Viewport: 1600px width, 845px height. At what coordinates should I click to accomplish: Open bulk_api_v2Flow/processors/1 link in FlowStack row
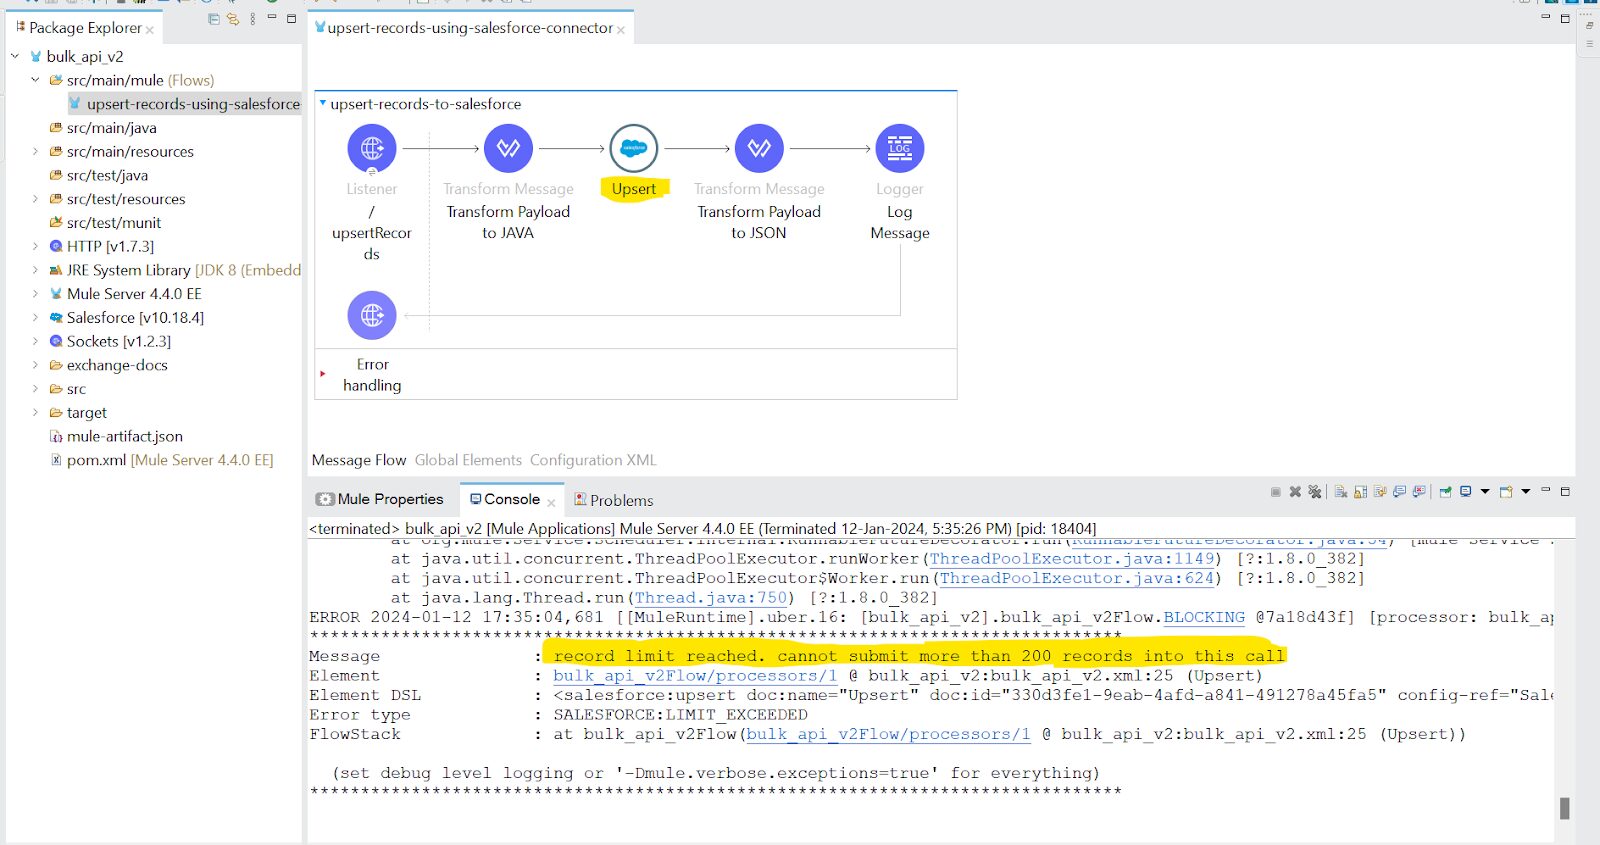[888, 734]
